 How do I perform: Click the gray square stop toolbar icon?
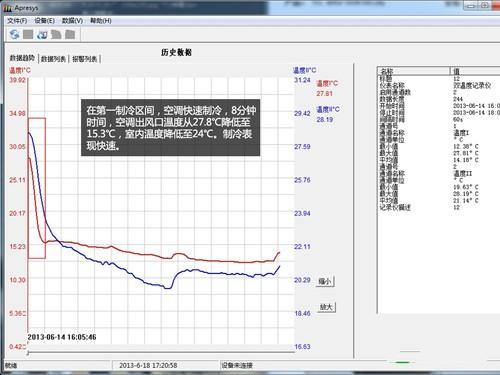pos(28,34)
